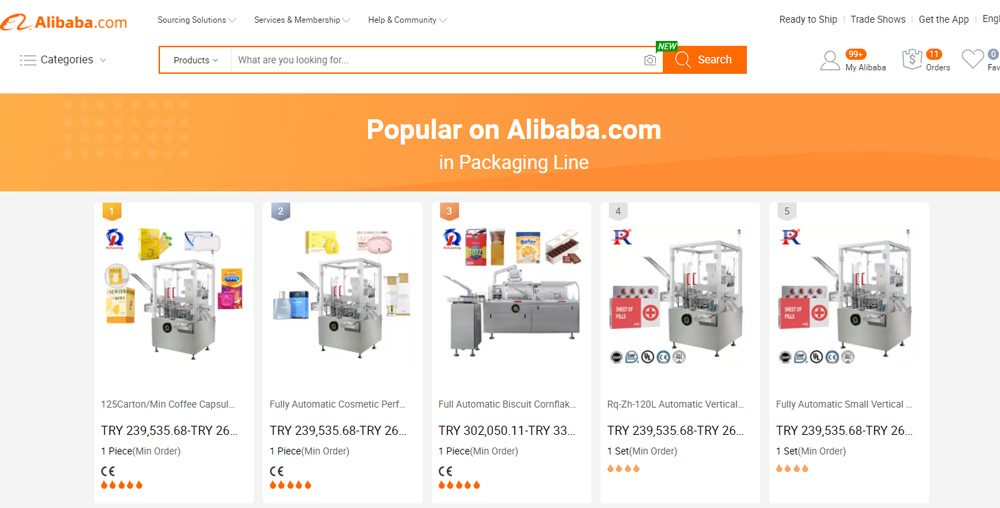The width and height of the screenshot is (1000, 508).
Task: Select the Get the App link
Action: point(943,20)
